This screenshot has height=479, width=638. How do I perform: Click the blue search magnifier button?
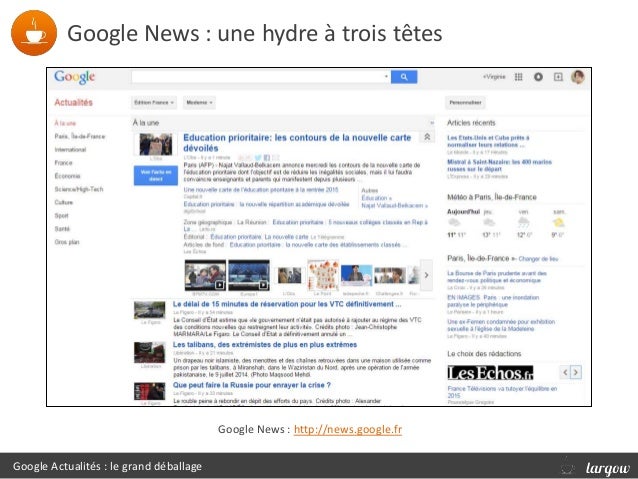(404, 77)
